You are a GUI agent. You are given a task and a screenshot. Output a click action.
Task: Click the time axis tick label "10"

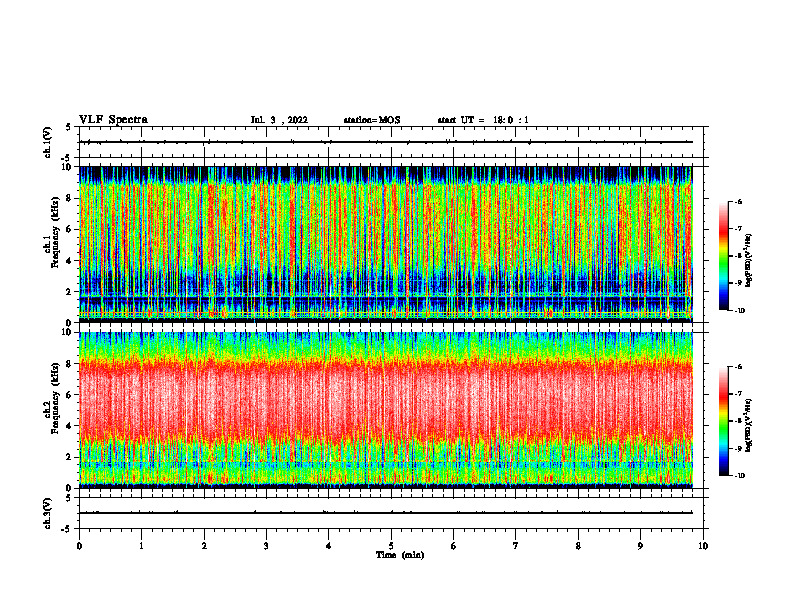tap(703, 546)
